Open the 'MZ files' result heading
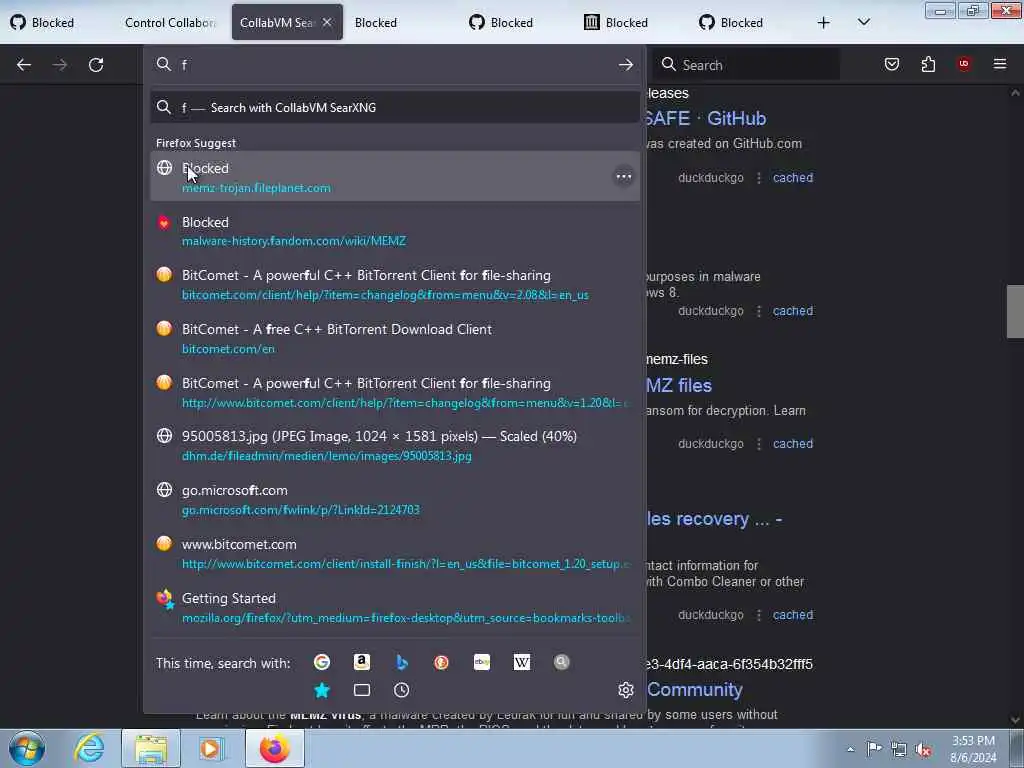The height and width of the screenshot is (768, 1024). [x=679, y=385]
